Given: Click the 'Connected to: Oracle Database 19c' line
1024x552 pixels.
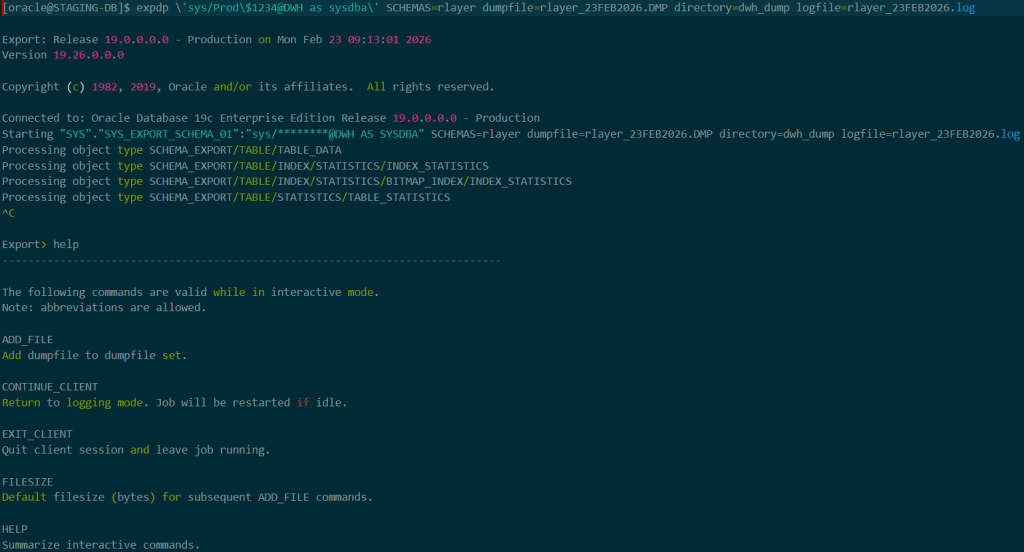Looking at the screenshot, I should [x=270, y=118].
